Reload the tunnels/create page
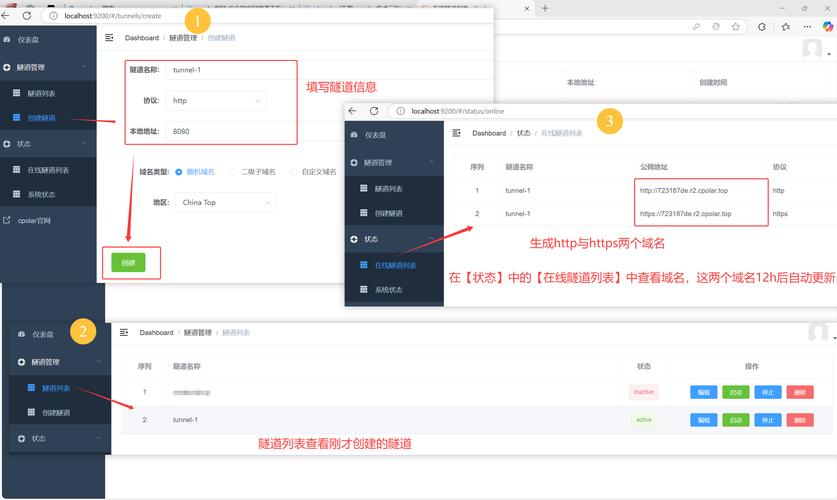Image resolution: width=837 pixels, height=500 pixels. click(x=27, y=15)
